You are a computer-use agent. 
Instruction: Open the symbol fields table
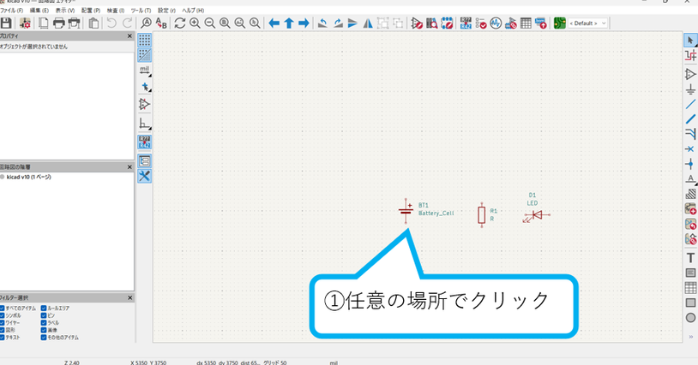(526, 23)
